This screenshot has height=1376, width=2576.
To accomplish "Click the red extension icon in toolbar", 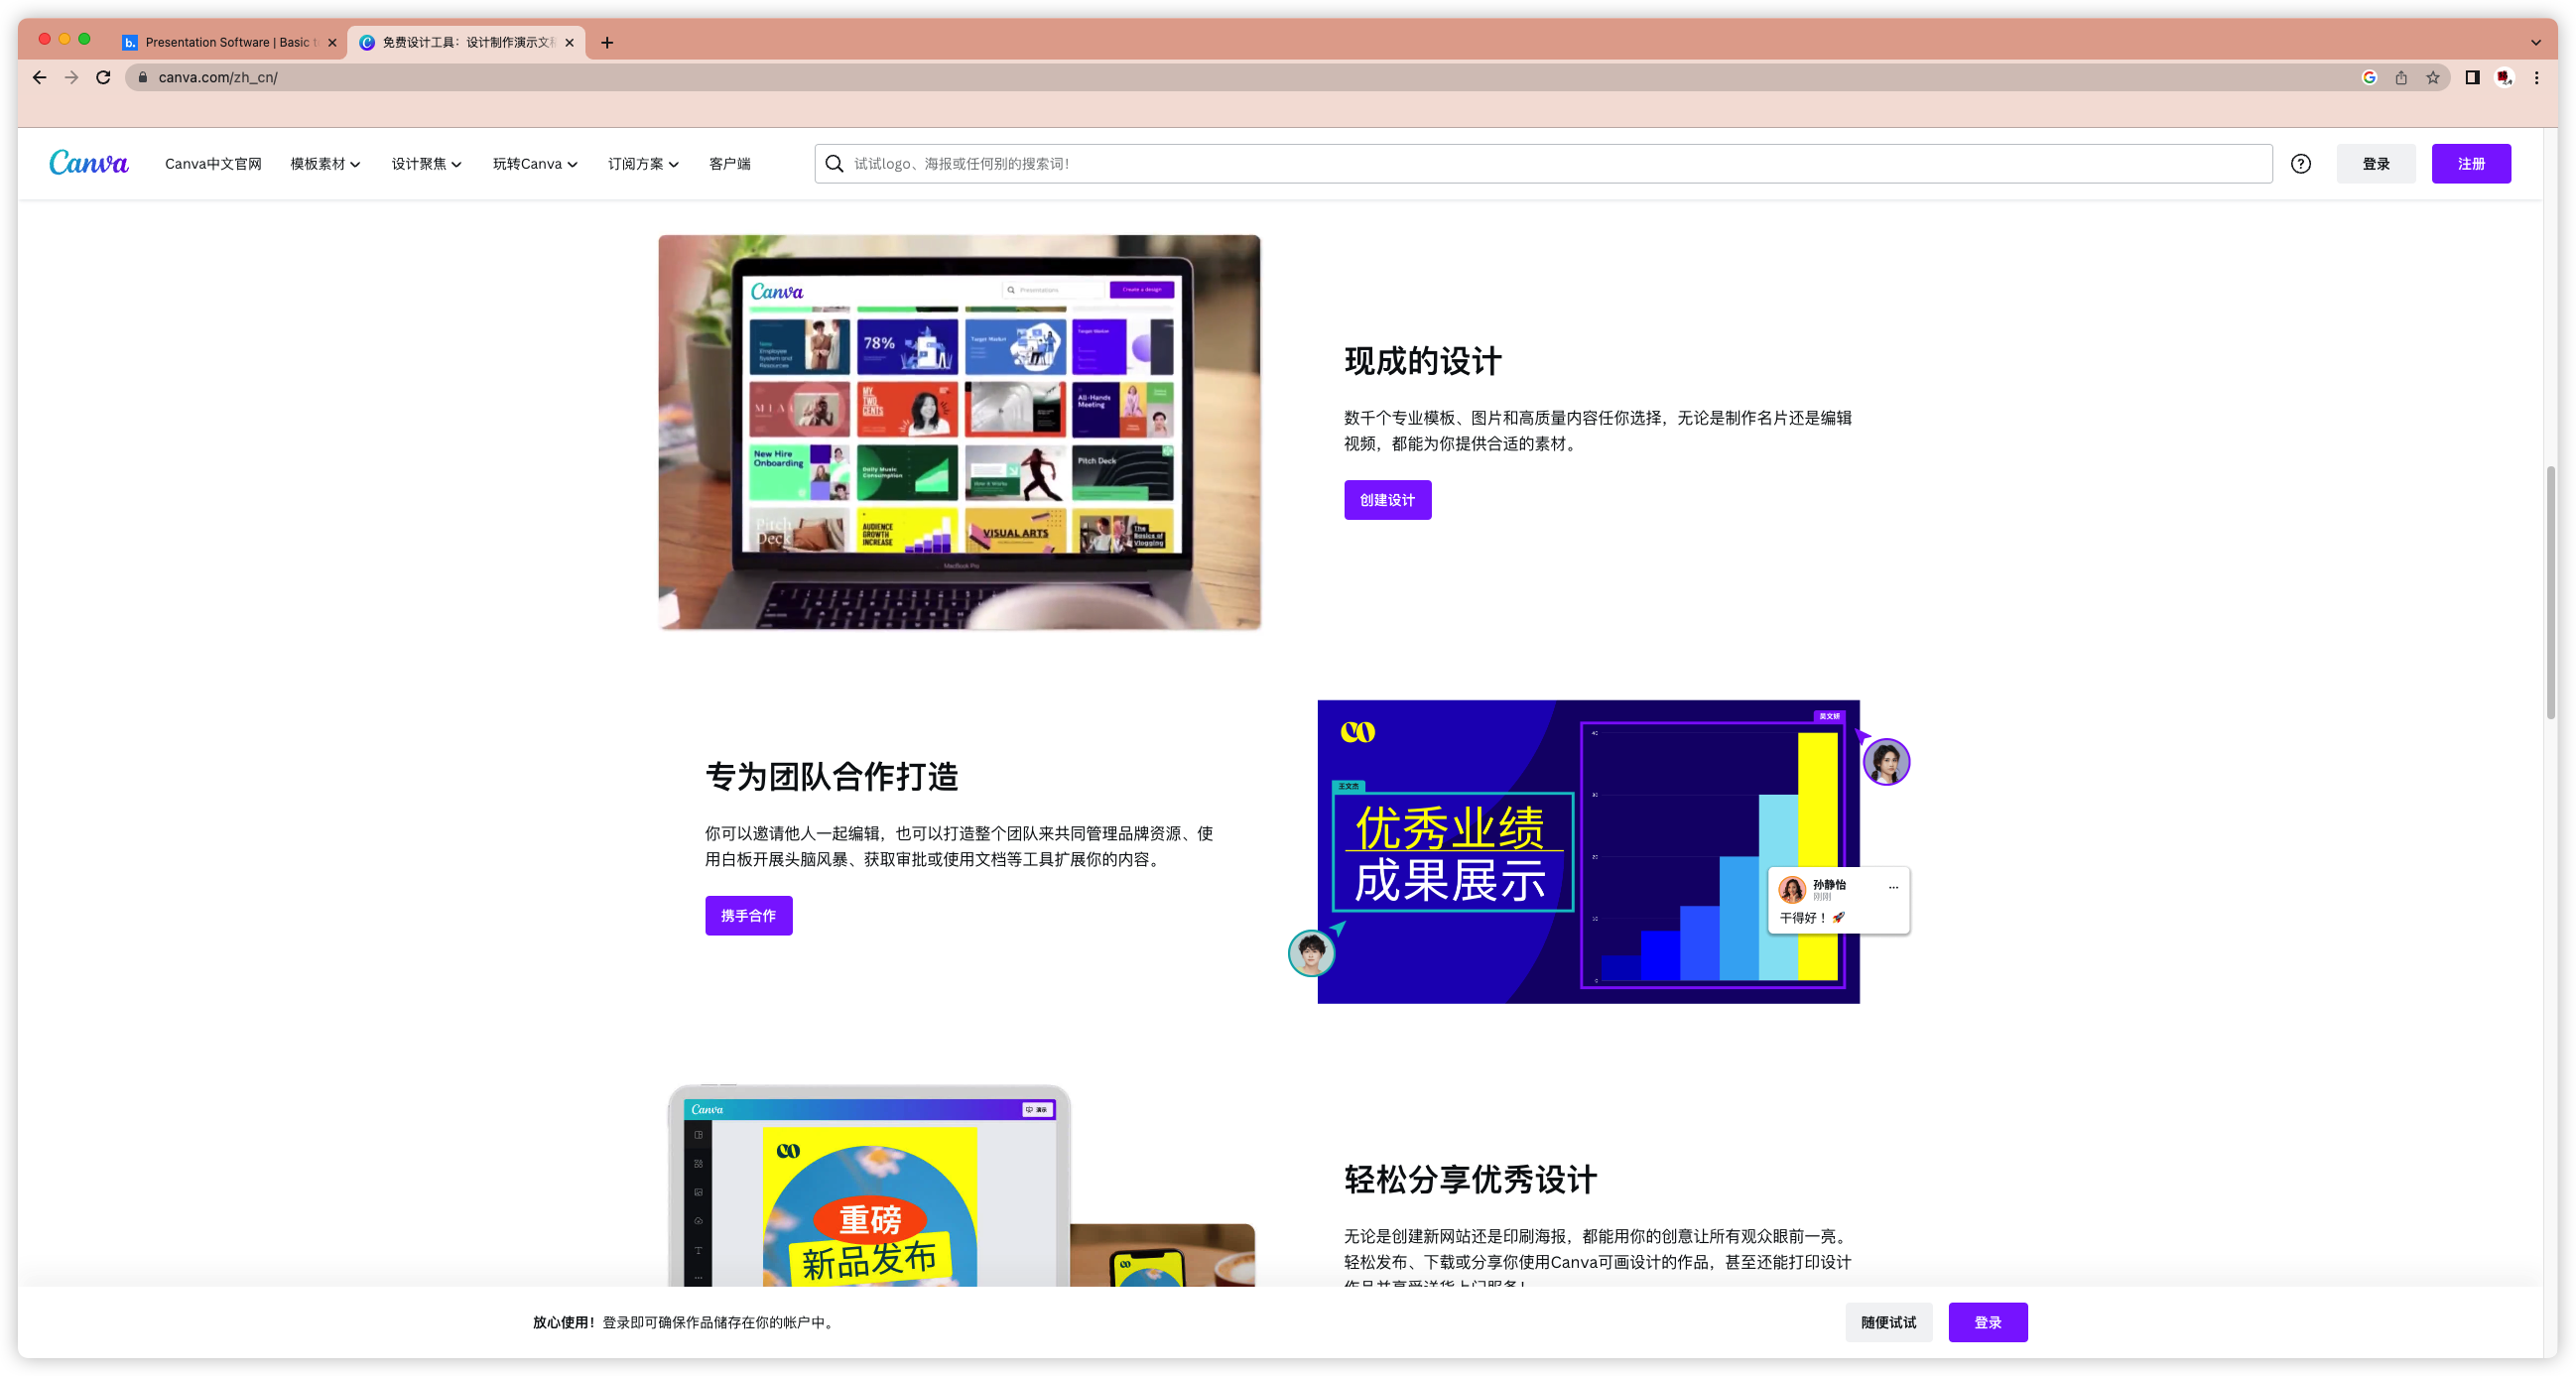I will tap(2504, 77).
